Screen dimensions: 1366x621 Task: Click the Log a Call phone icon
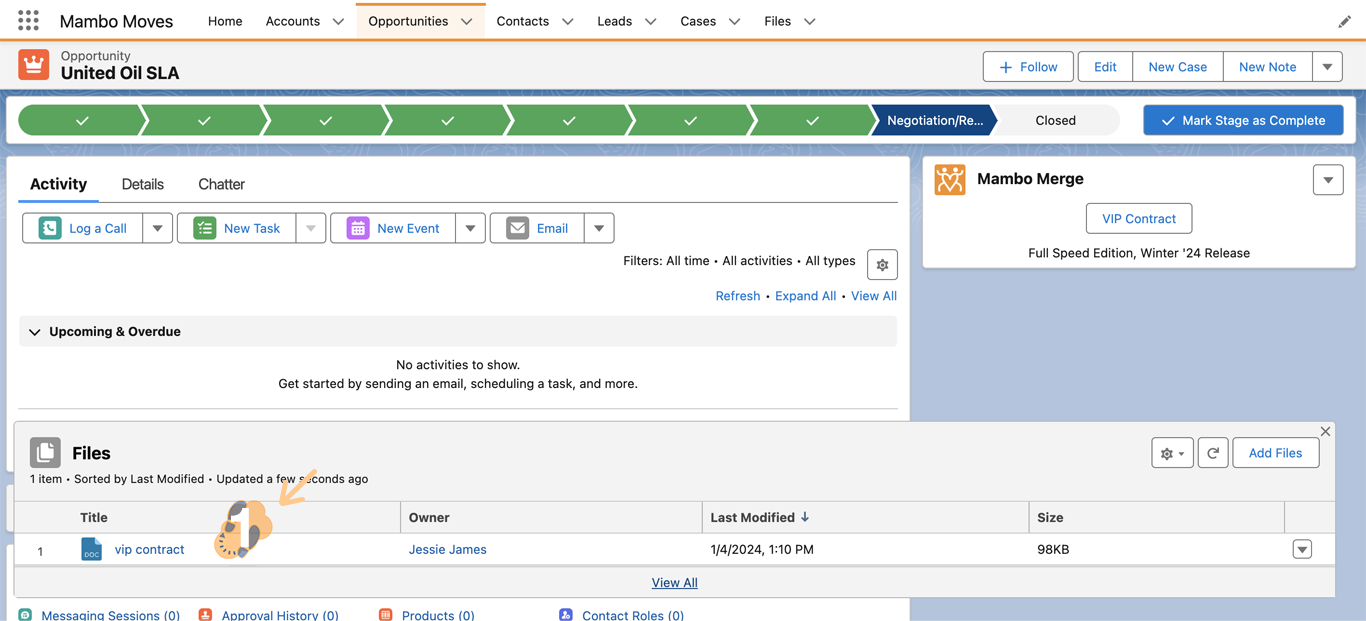point(50,228)
